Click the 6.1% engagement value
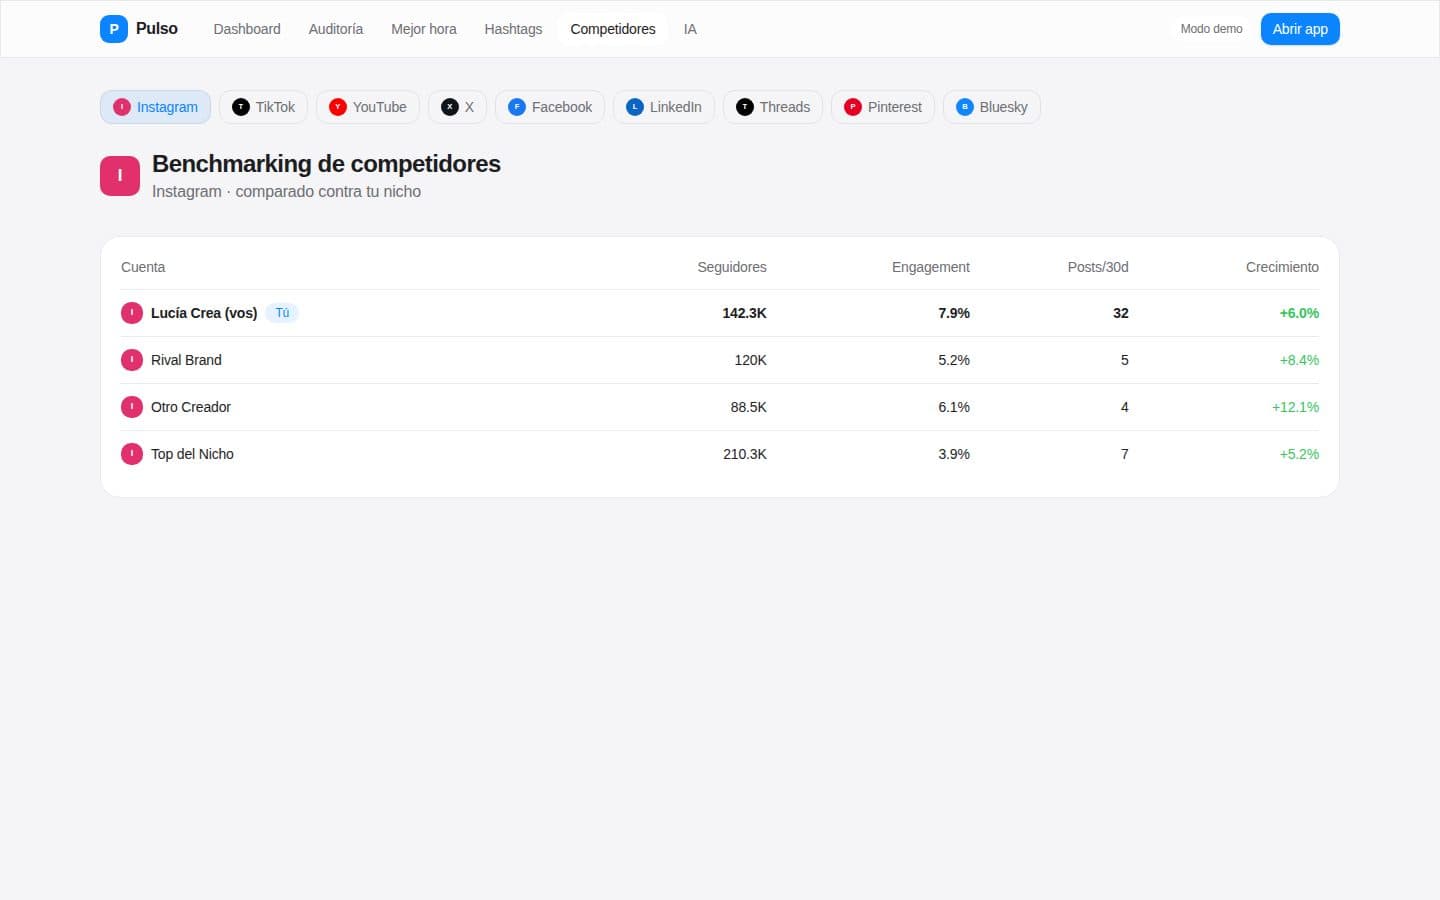1440x900 pixels. click(954, 407)
